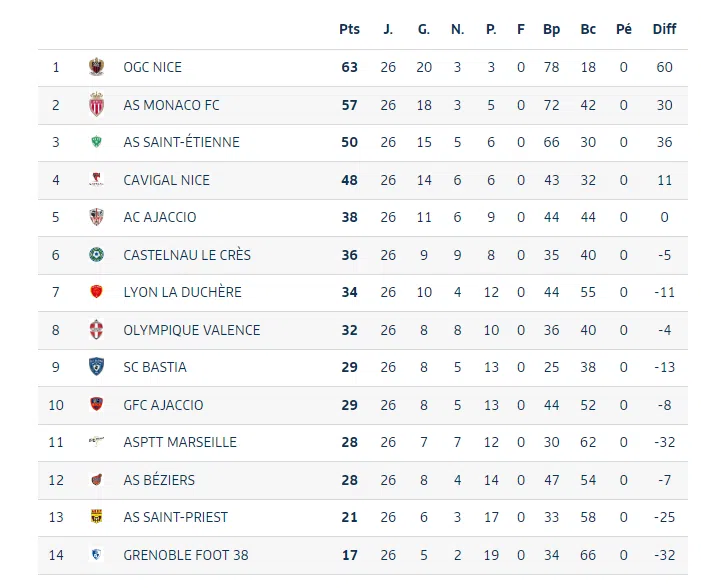Click the Grenoble Foot 38 logo

point(96,555)
